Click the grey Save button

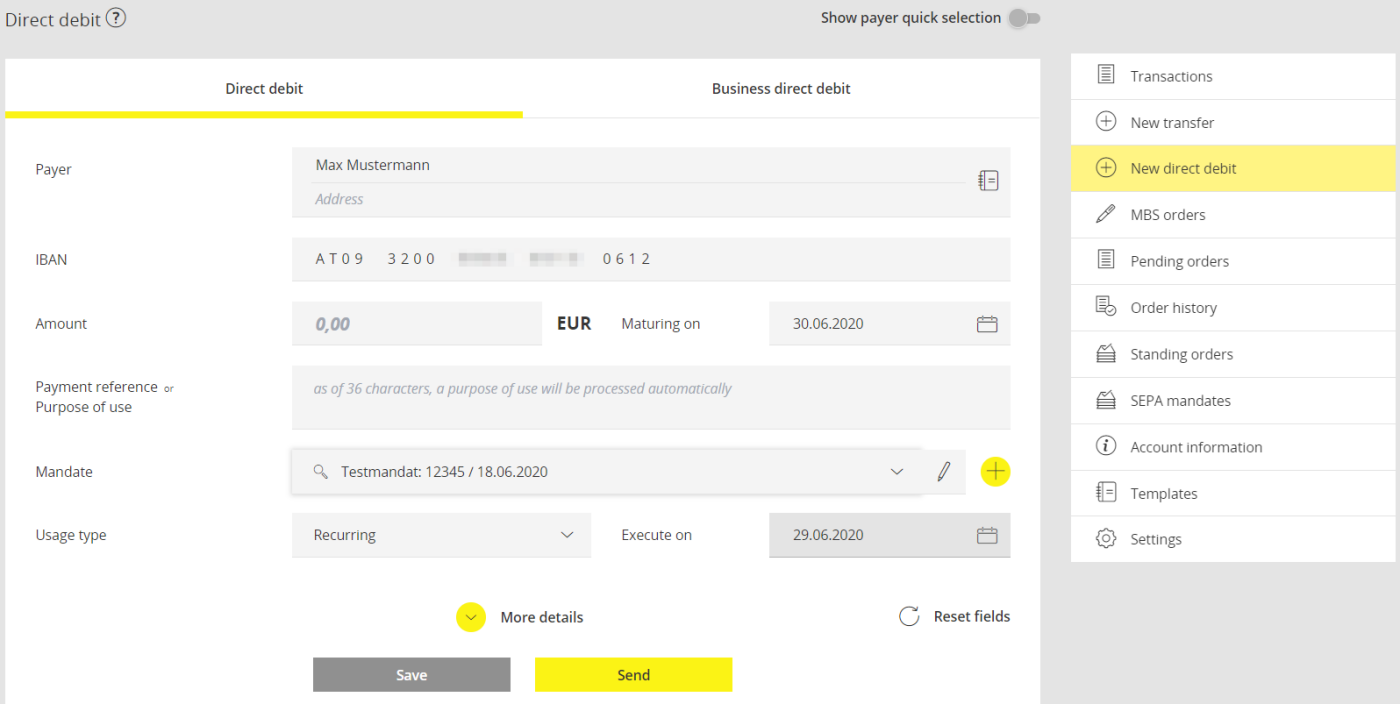[x=411, y=675]
